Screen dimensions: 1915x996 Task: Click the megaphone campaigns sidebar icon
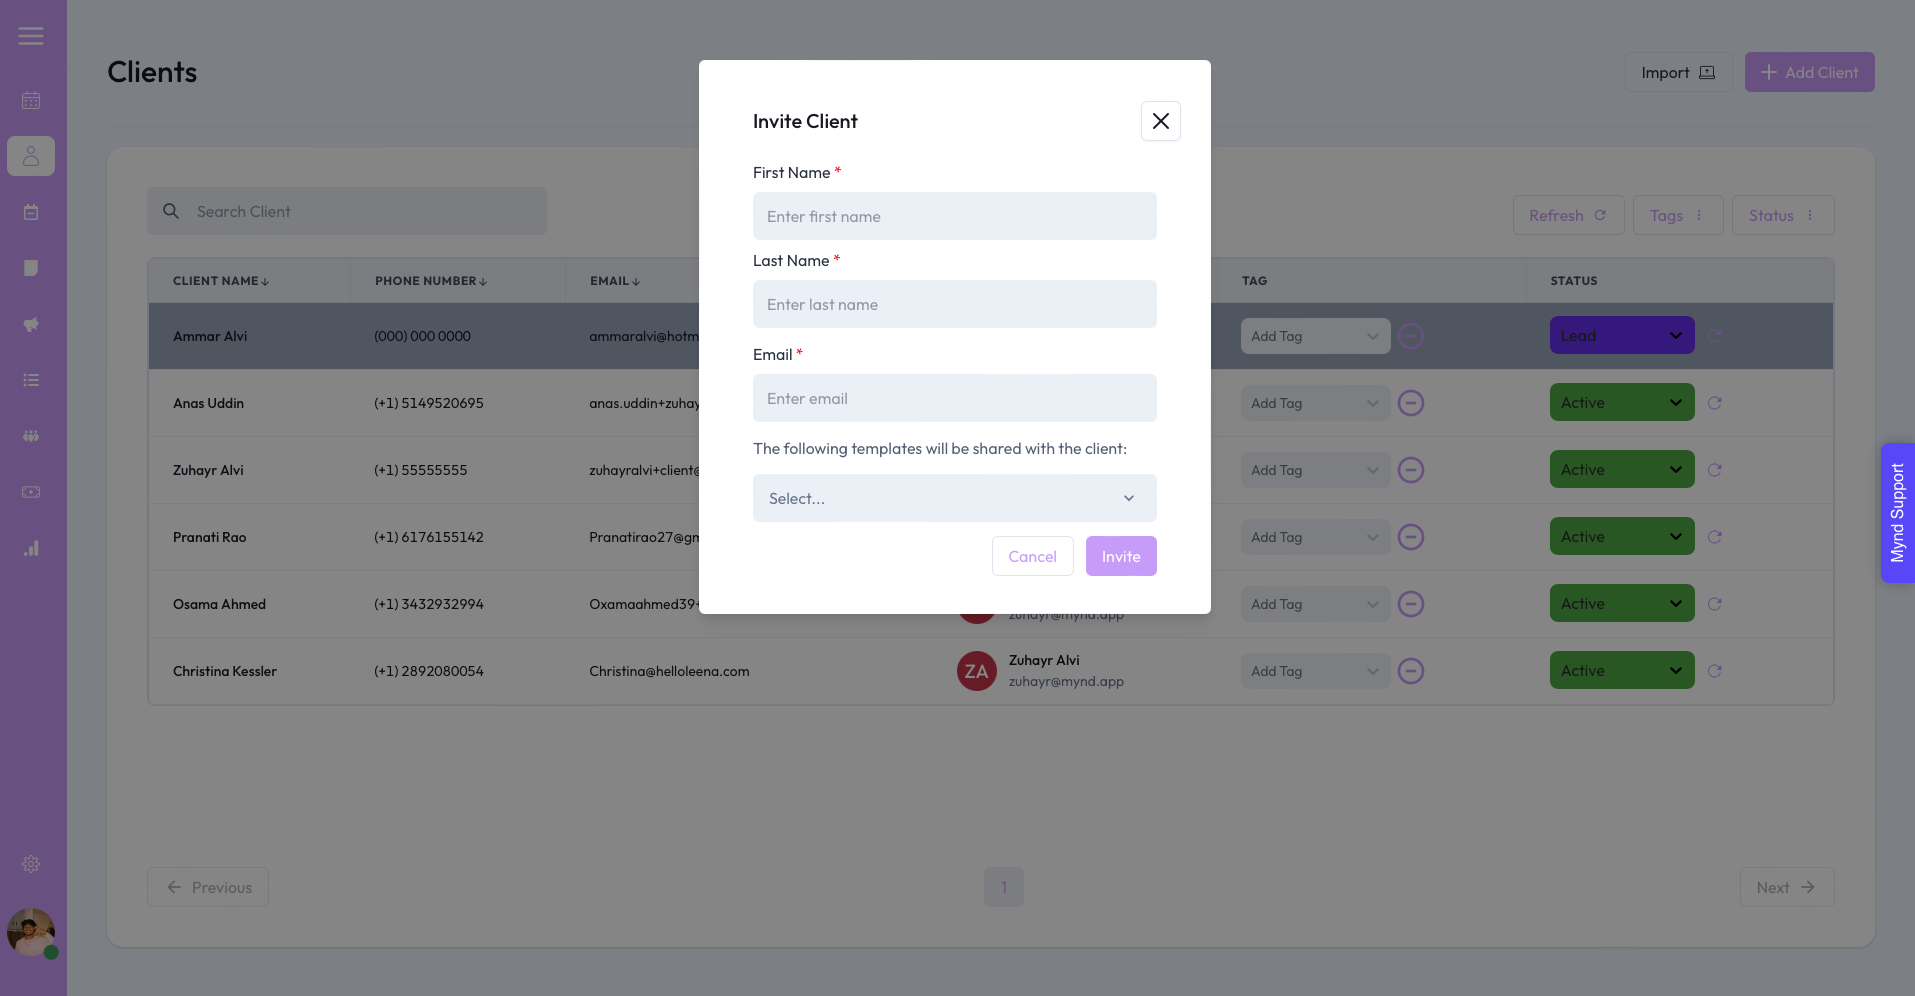tap(31, 324)
